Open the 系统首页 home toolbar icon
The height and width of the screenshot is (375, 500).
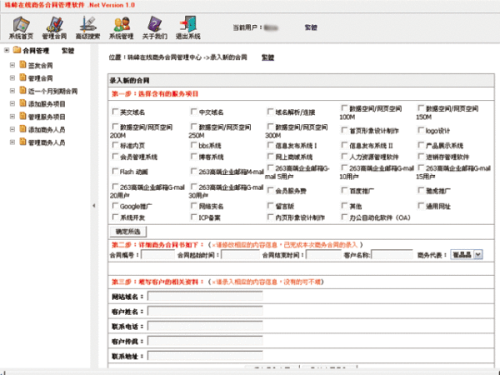point(21,25)
